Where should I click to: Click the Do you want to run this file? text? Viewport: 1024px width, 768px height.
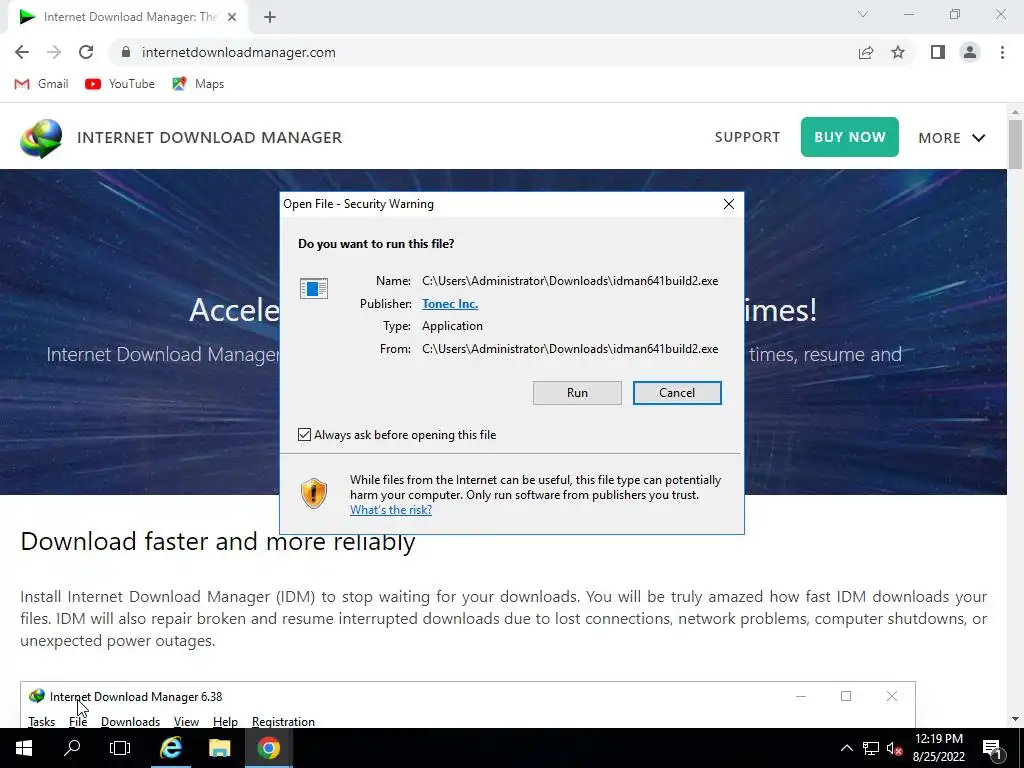376,244
